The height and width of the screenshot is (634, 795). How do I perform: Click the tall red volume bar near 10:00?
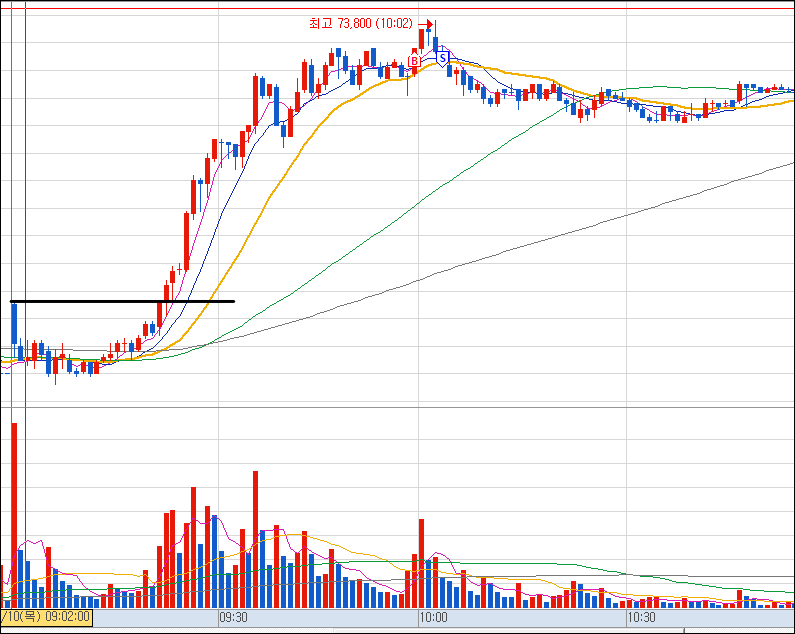(x=421, y=563)
